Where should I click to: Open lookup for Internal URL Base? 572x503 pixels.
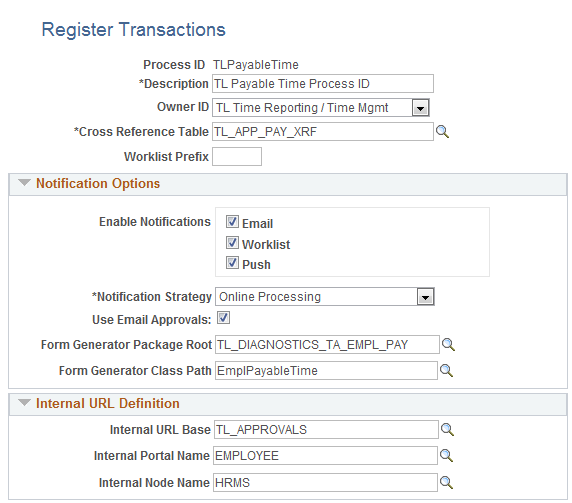coord(447,430)
